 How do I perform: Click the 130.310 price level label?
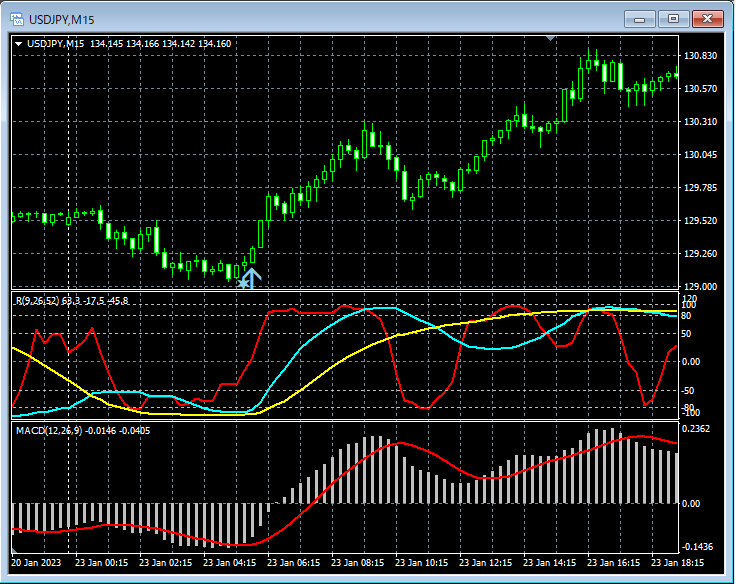700,122
